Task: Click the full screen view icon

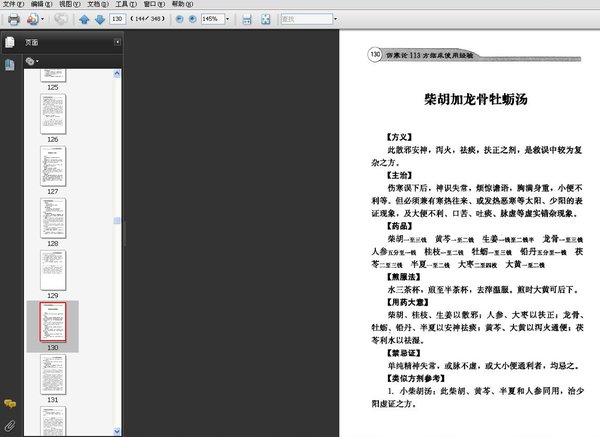Action: point(264,19)
